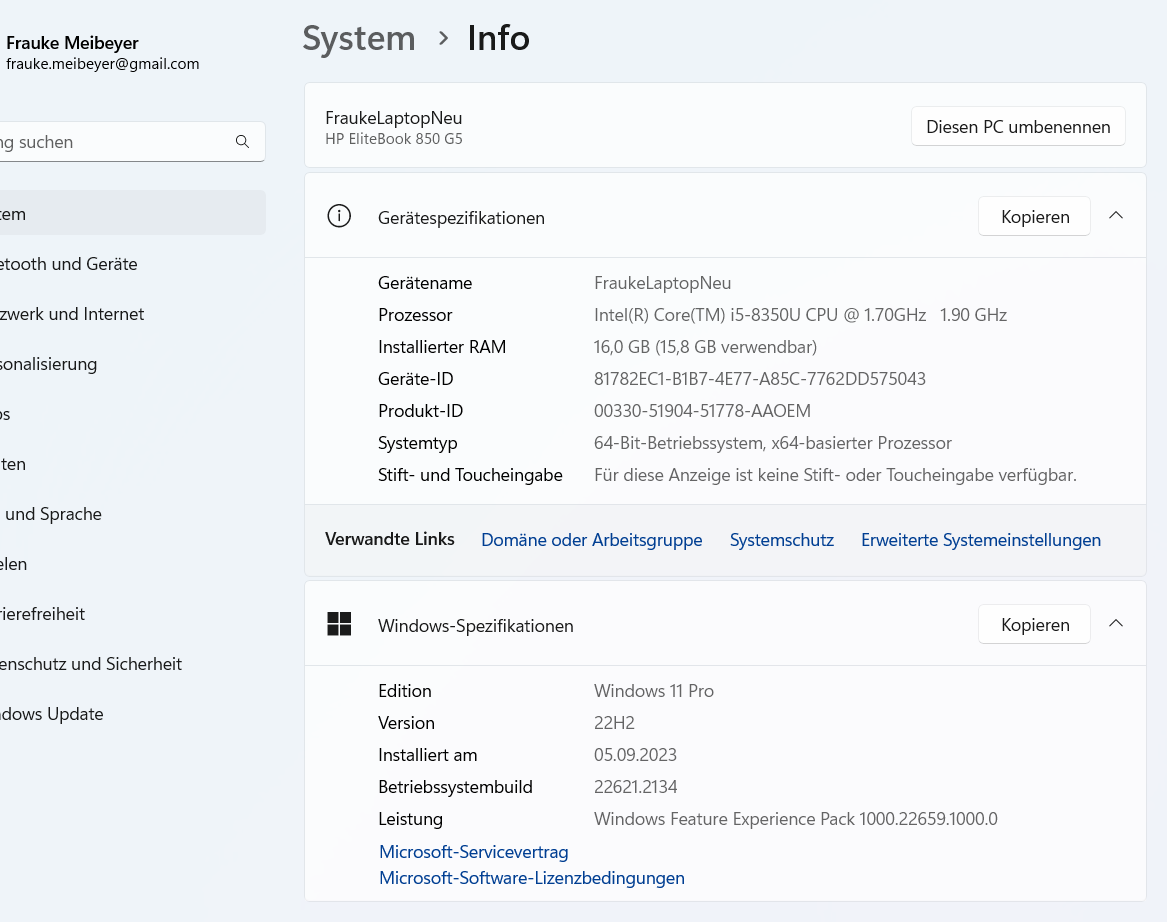Click the magnifier icon in the search box
The width and height of the screenshot is (1167, 922).
coord(242,142)
